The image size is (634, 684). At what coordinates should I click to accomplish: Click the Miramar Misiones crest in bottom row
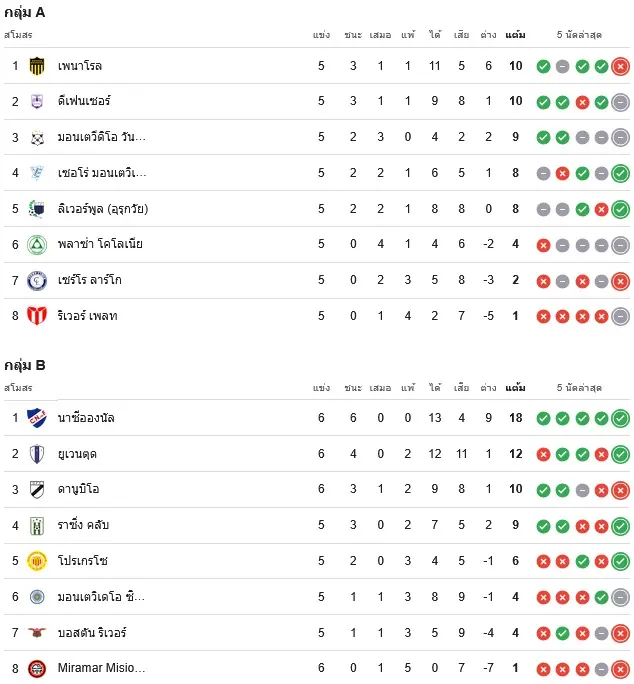pos(37,668)
